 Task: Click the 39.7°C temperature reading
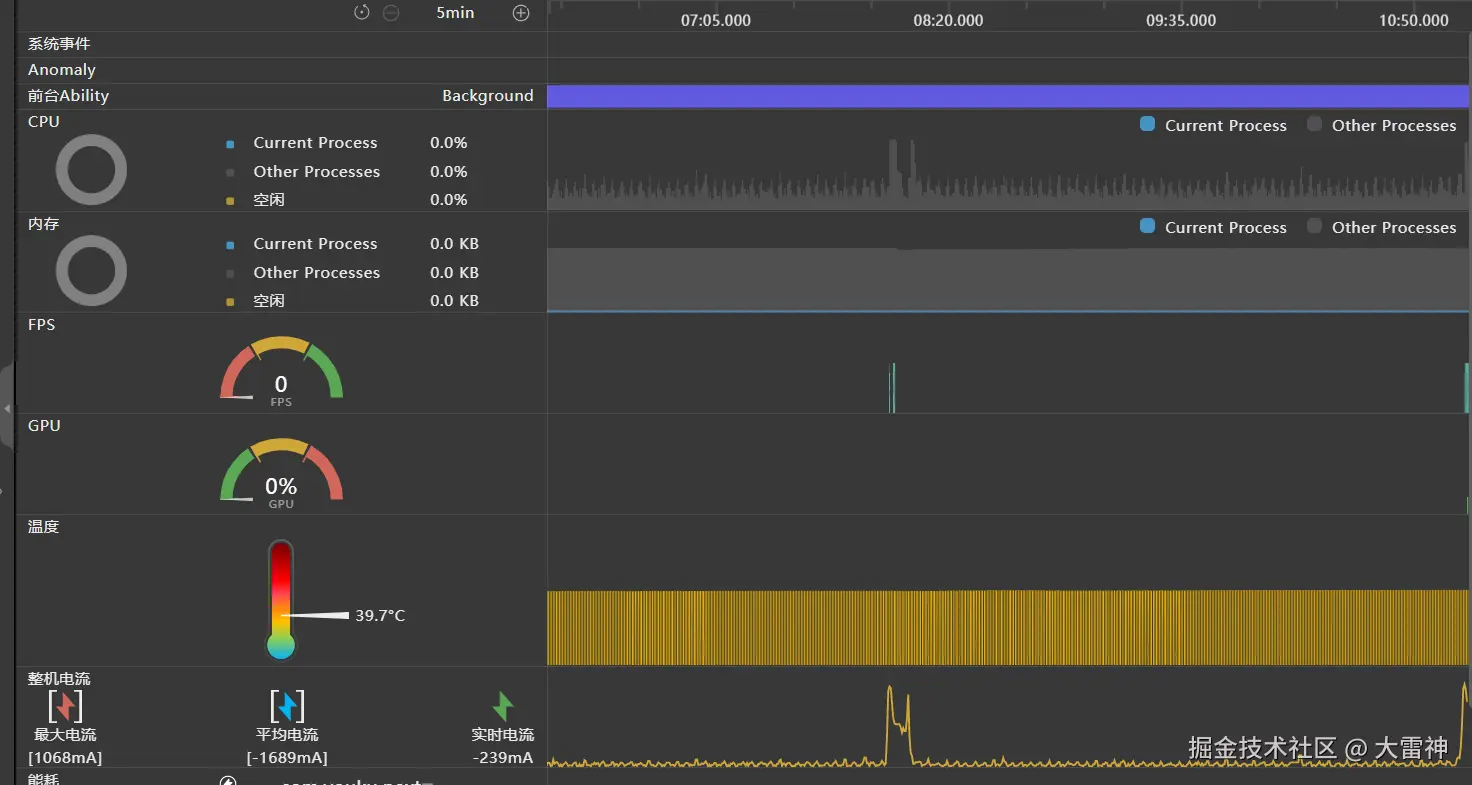click(x=380, y=616)
